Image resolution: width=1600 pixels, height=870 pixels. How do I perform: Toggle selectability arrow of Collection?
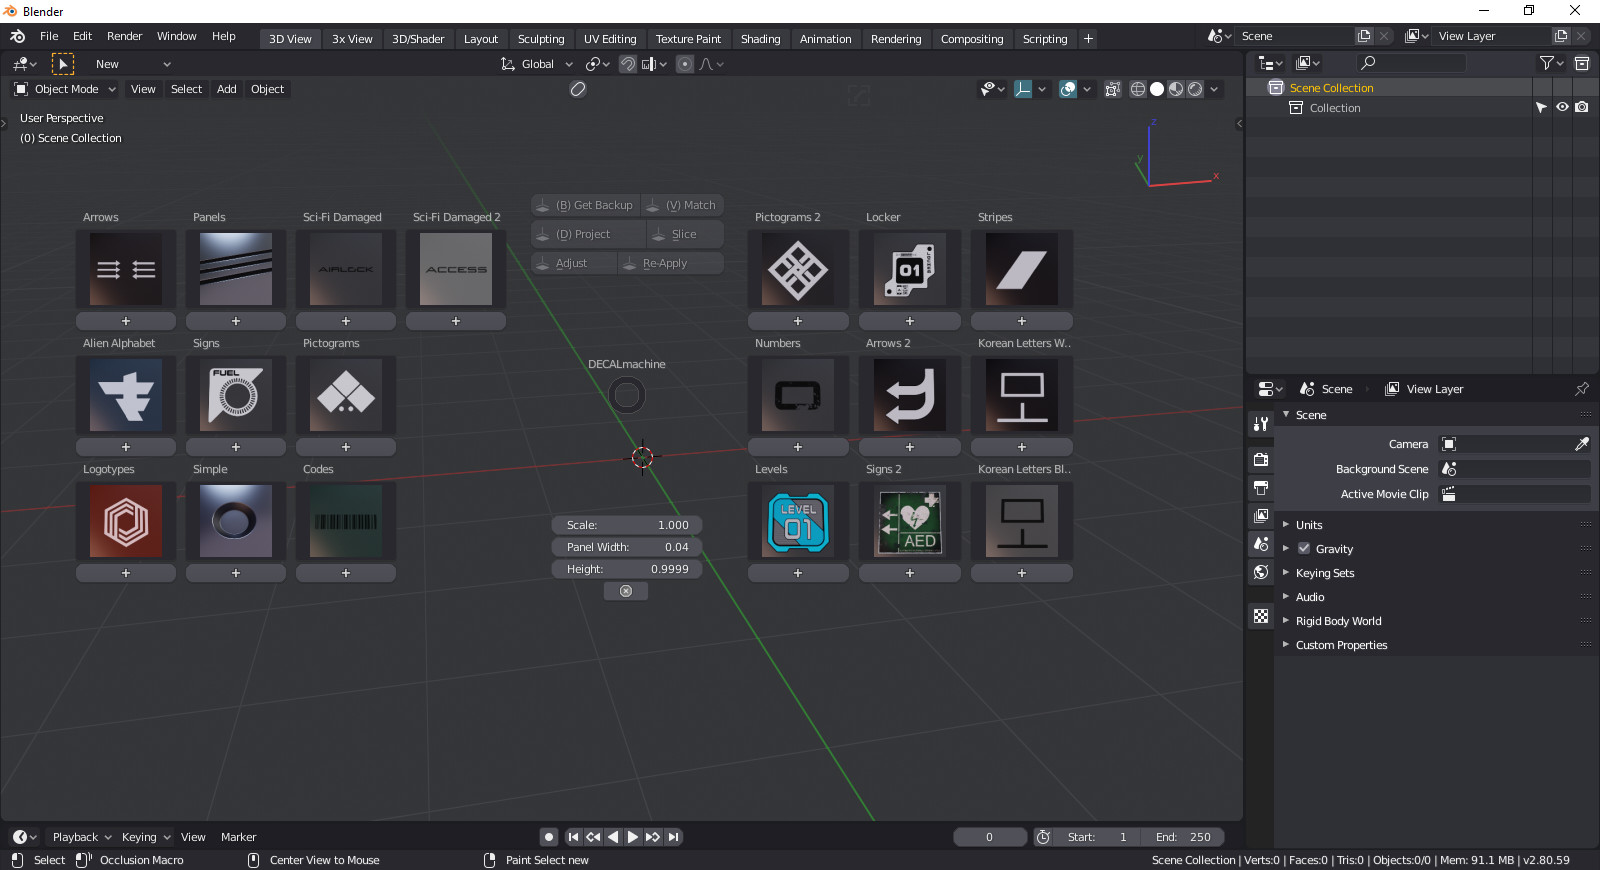tap(1541, 107)
